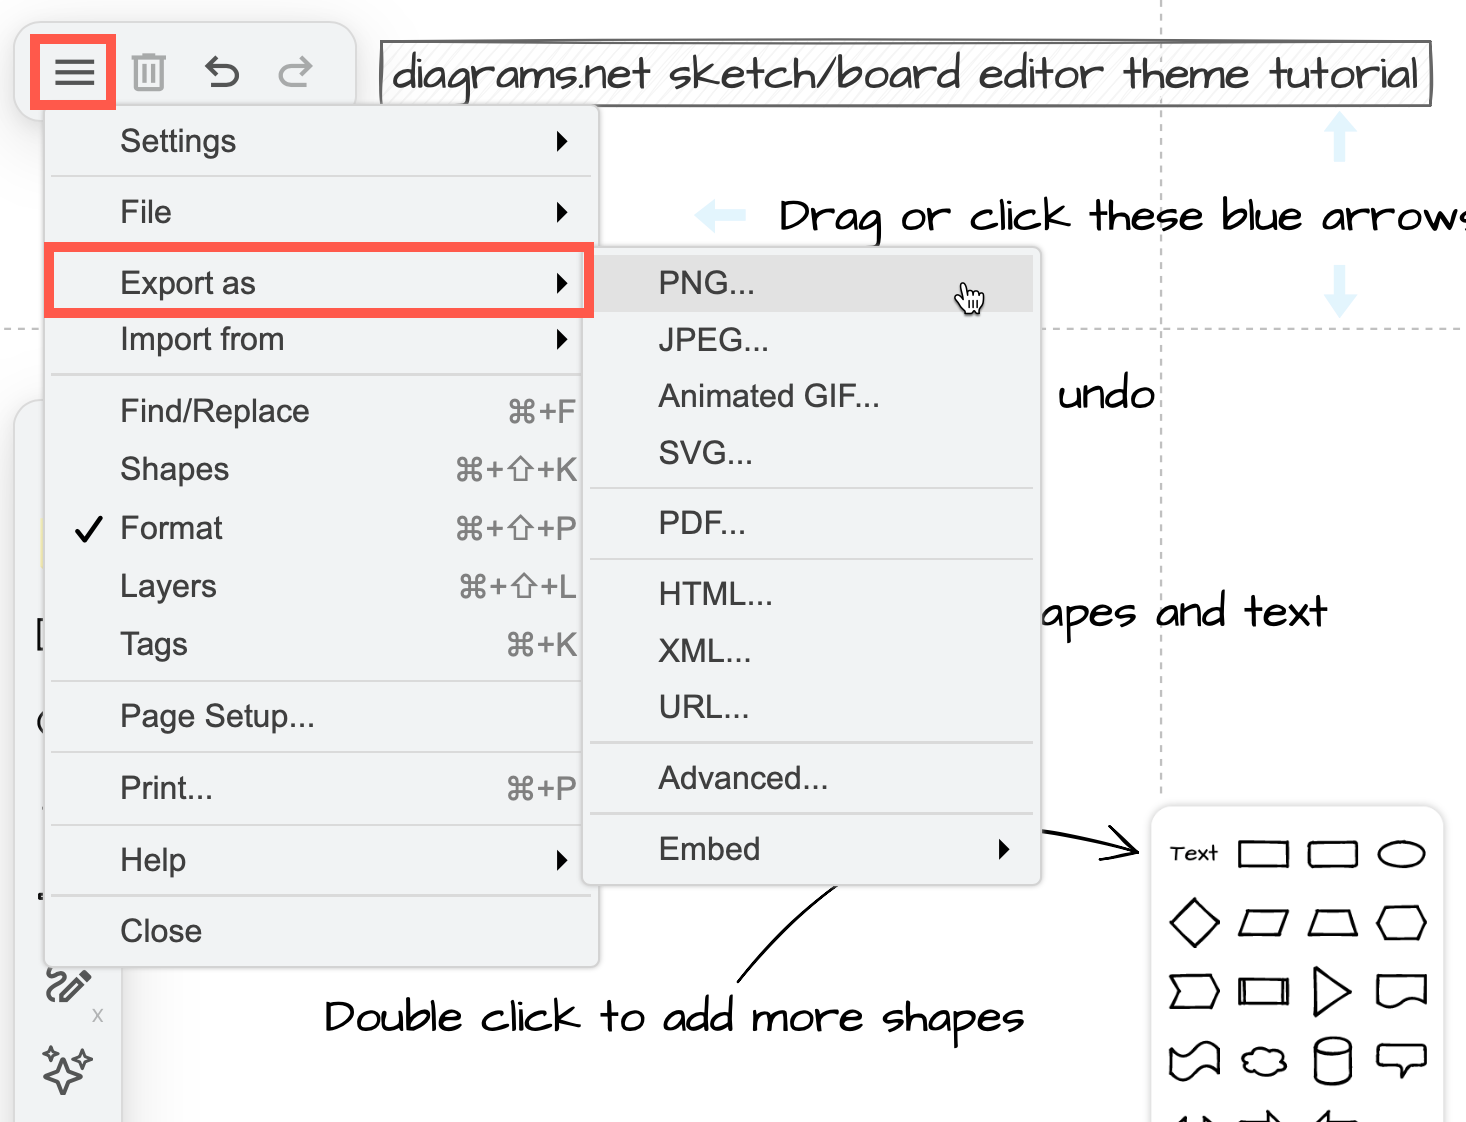
Task: Choose XML... export option
Action: (x=811, y=651)
